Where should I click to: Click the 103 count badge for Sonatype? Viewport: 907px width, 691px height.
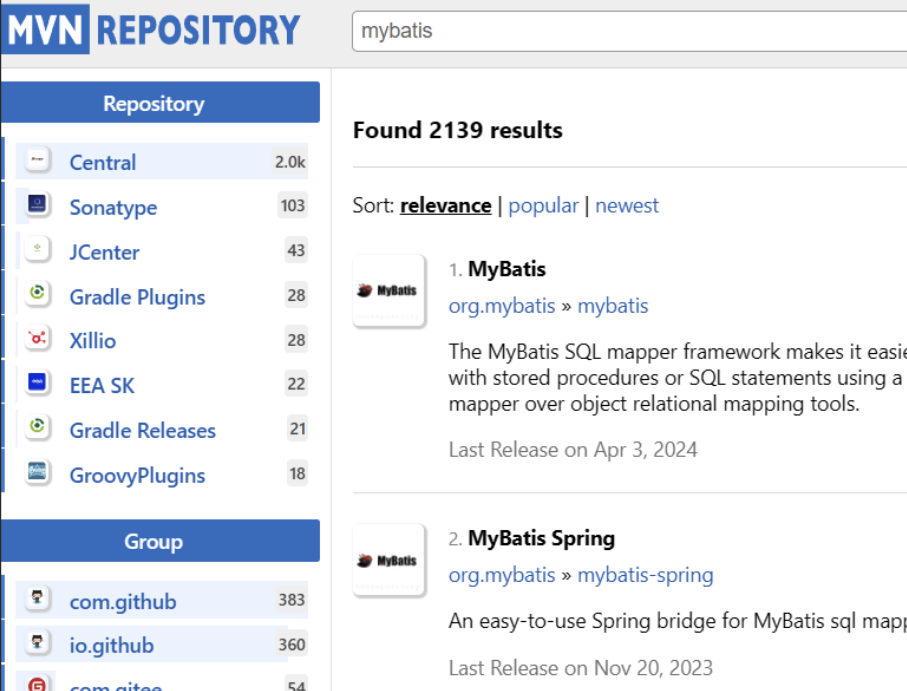pos(292,205)
